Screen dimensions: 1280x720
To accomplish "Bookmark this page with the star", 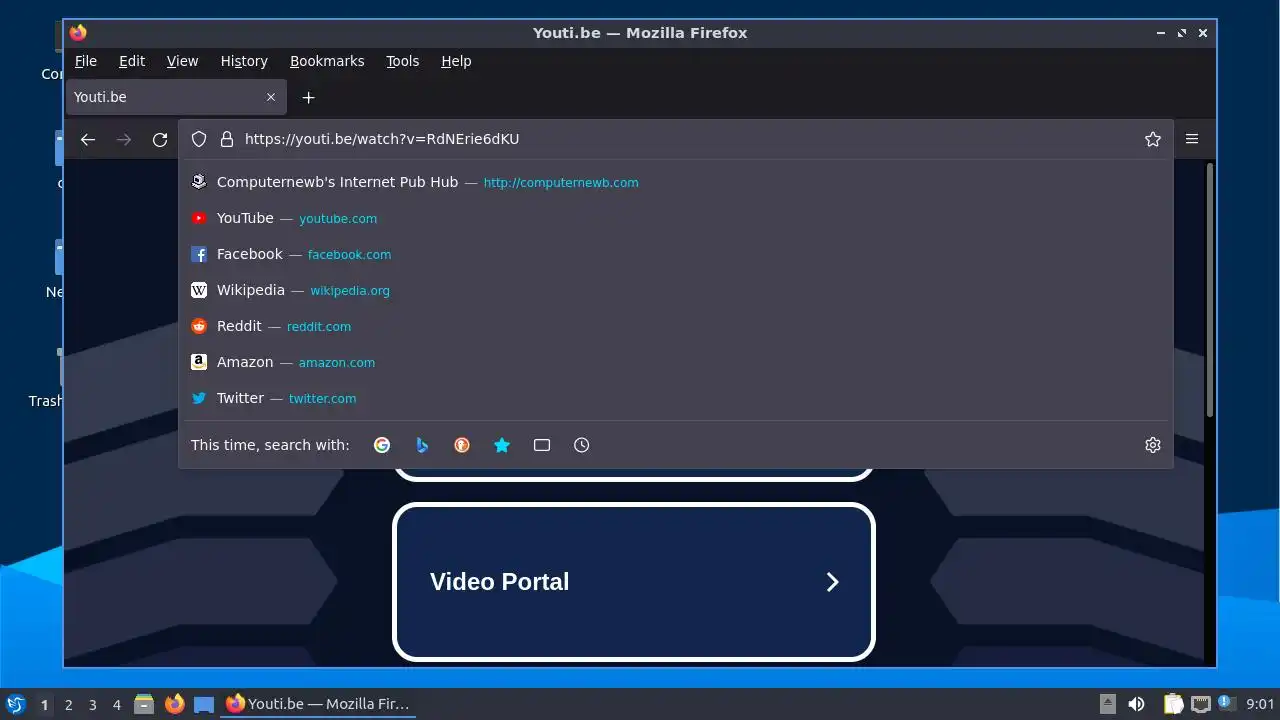I will [1153, 139].
